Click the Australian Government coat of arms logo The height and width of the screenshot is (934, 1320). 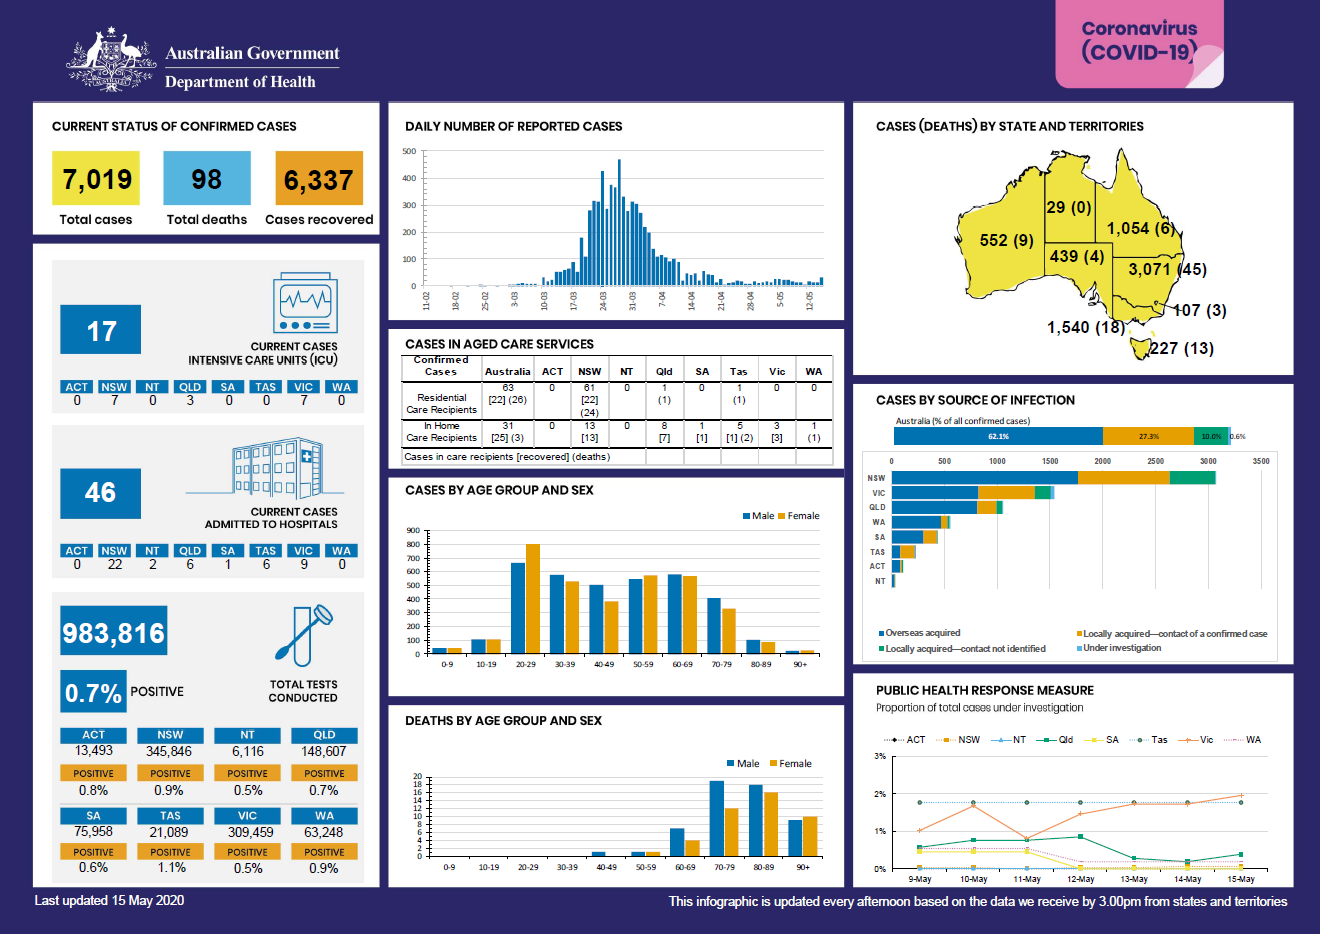[x=111, y=59]
